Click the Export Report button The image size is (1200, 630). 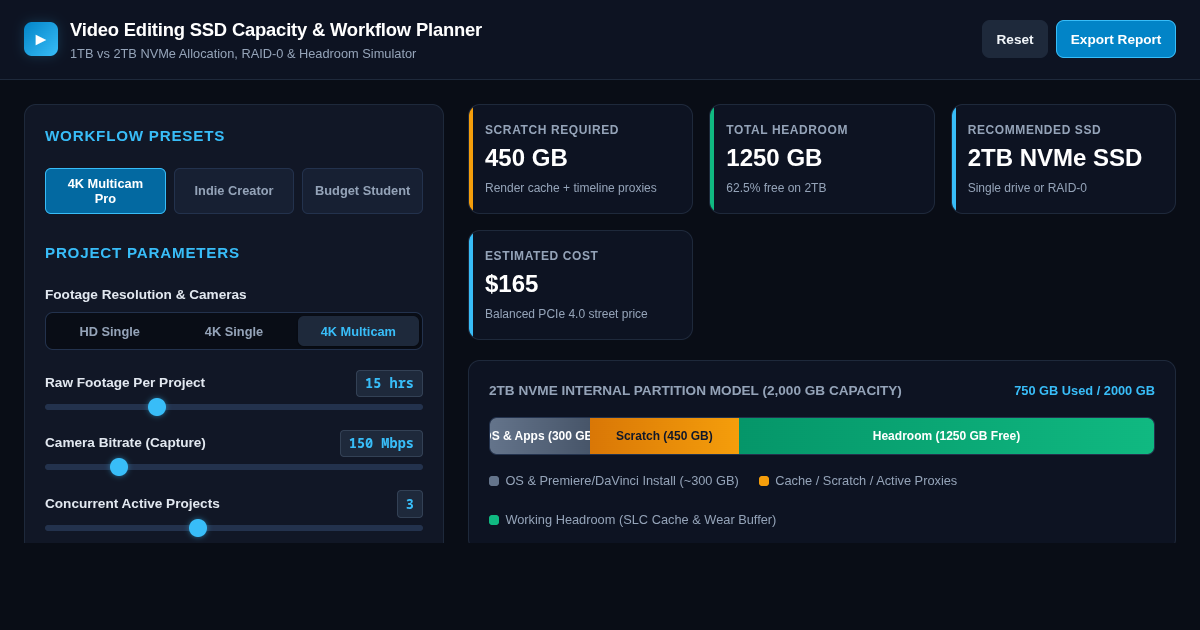tap(1116, 39)
